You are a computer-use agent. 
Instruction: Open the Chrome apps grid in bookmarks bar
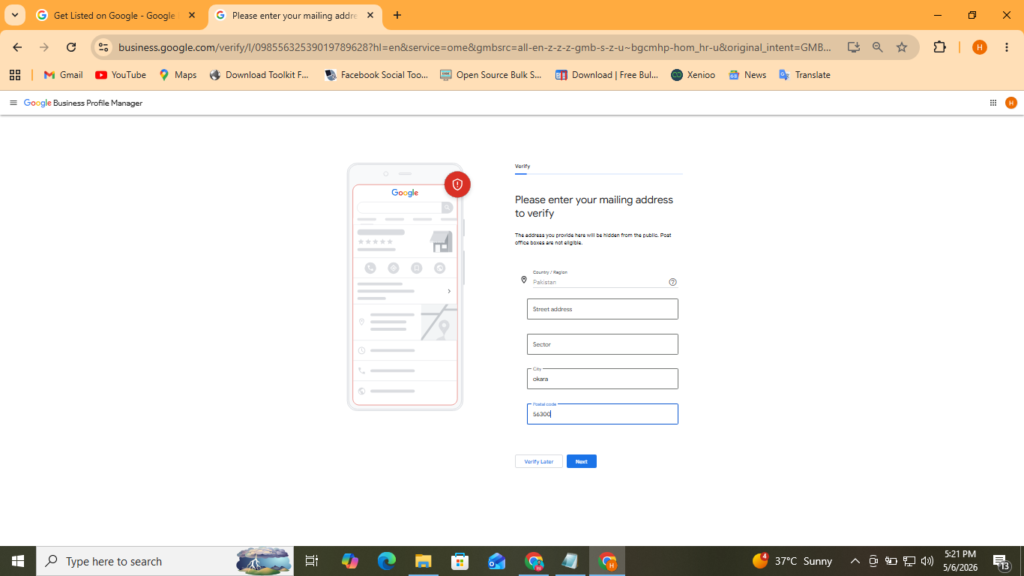point(14,75)
